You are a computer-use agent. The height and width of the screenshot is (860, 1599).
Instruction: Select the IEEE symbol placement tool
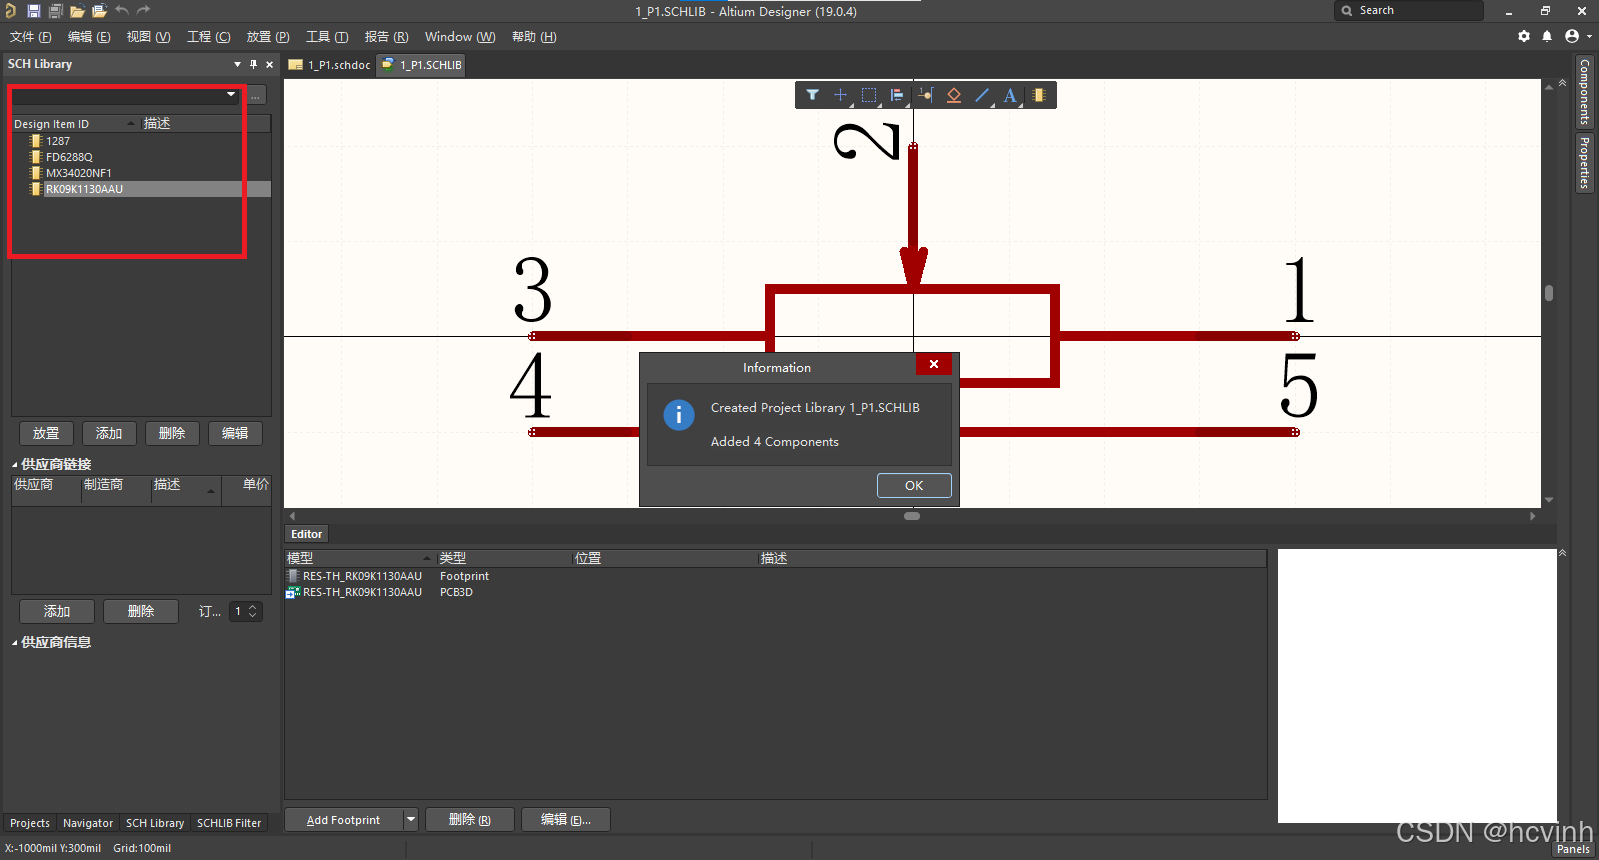click(x=954, y=95)
